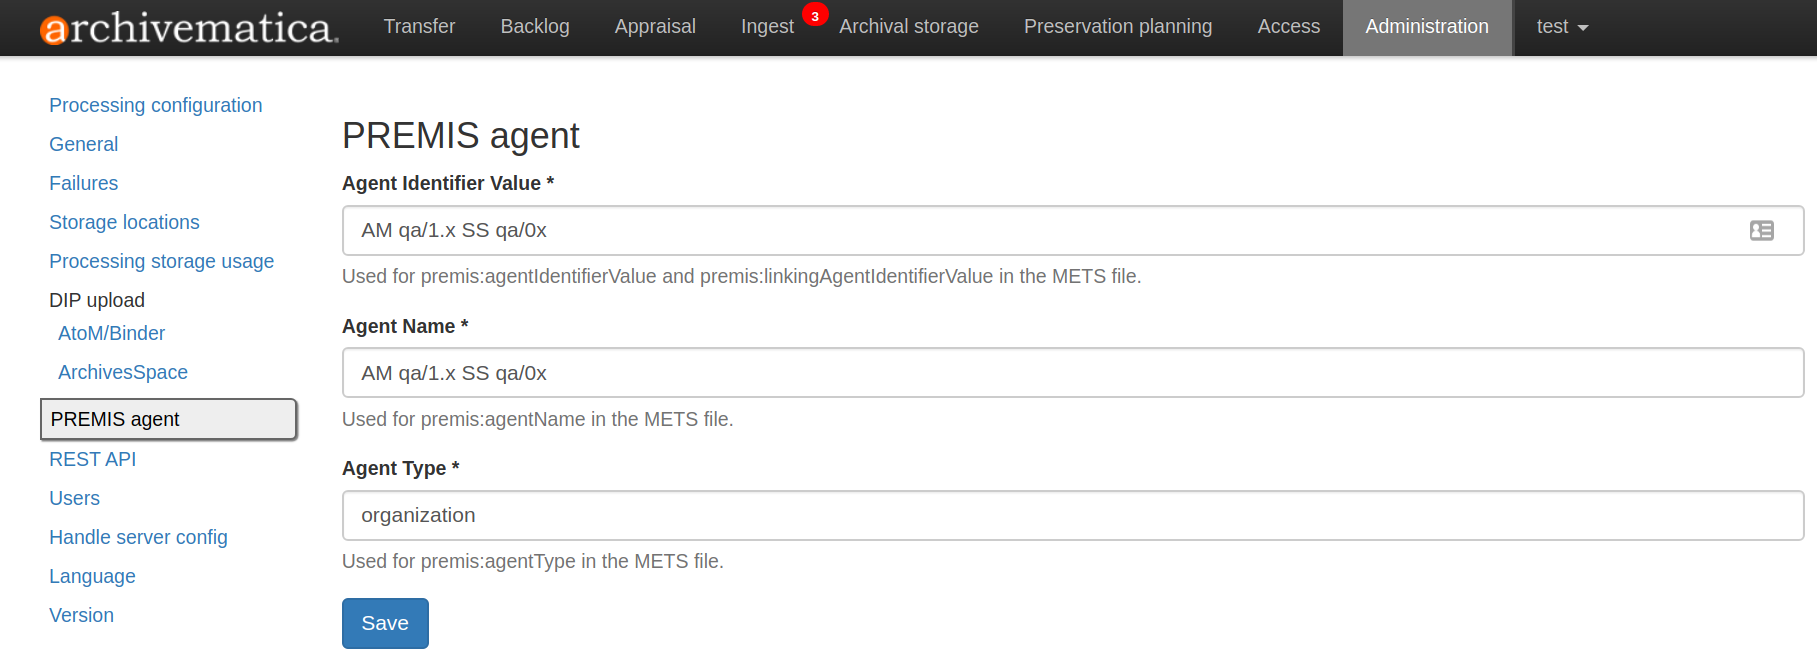This screenshot has height=661, width=1817.
Task: Open Processing configuration settings link
Action: click(x=156, y=105)
